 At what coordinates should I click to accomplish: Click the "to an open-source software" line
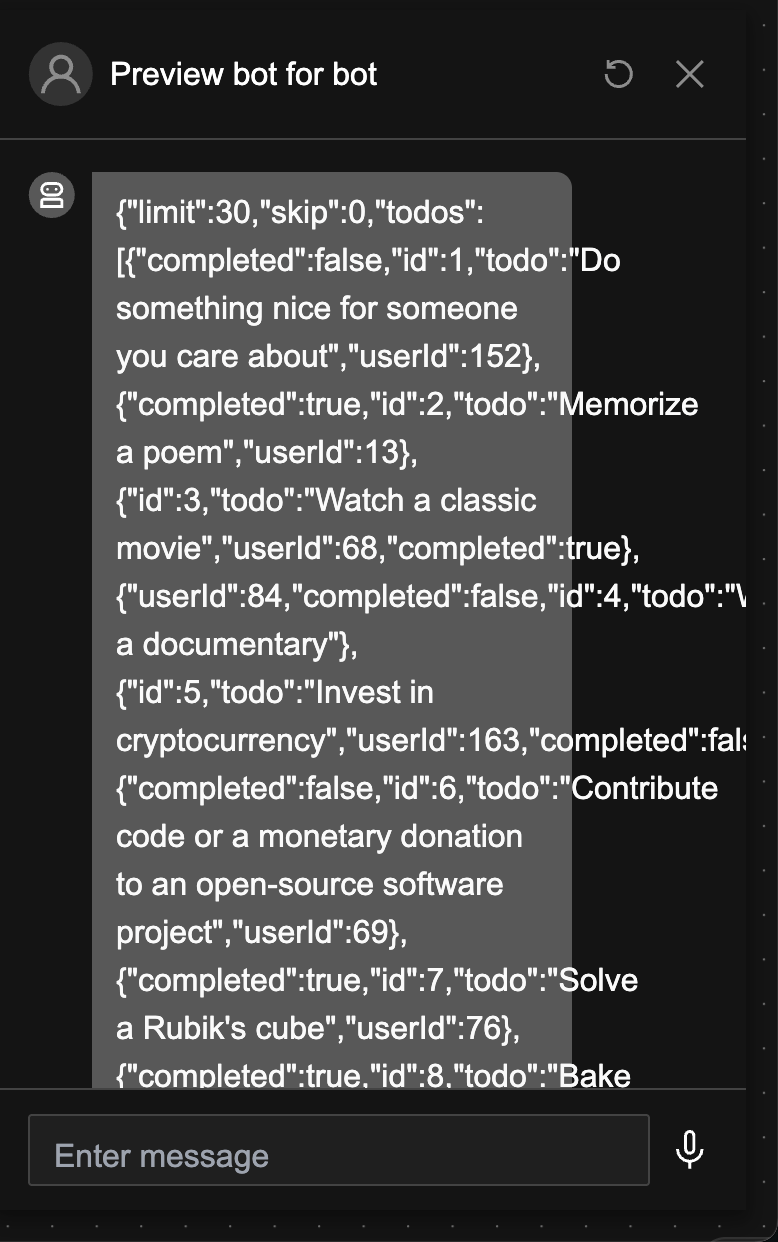coord(309,884)
